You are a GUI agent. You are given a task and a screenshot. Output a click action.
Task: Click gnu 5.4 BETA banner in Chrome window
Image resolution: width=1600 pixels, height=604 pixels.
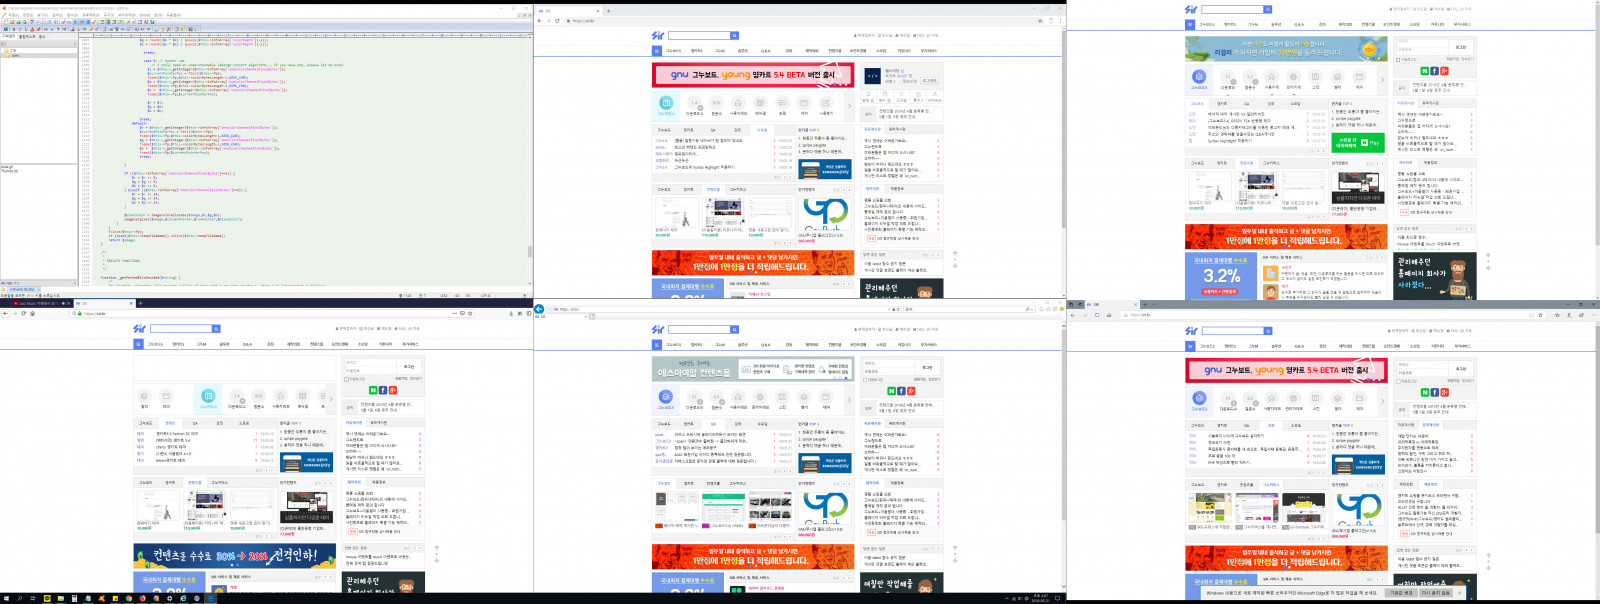click(x=753, y=75)
